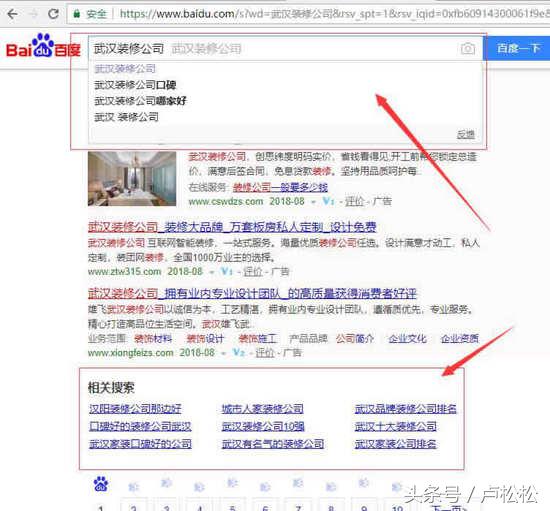Image resolution: width=550 pixels, height=511 pixels.
Task: Go to results page 2
Action: [133, 506]
